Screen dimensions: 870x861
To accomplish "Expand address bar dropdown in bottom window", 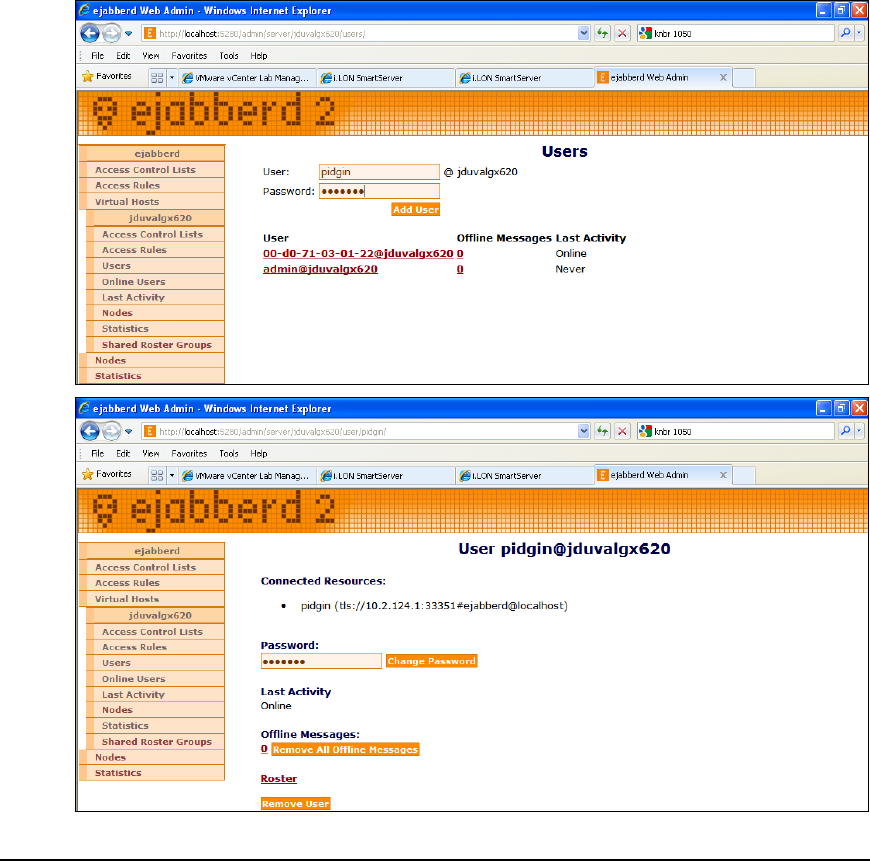I will pos(583,431).
